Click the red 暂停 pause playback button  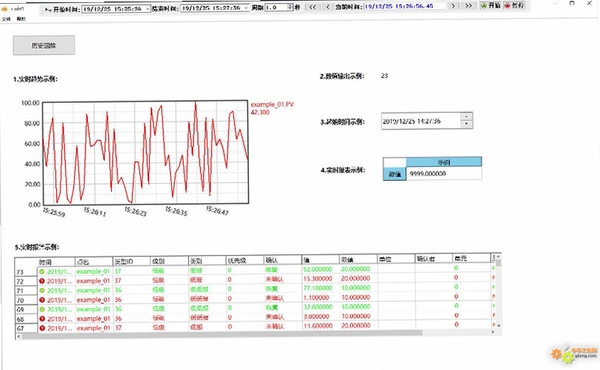[x=515, y=5]
